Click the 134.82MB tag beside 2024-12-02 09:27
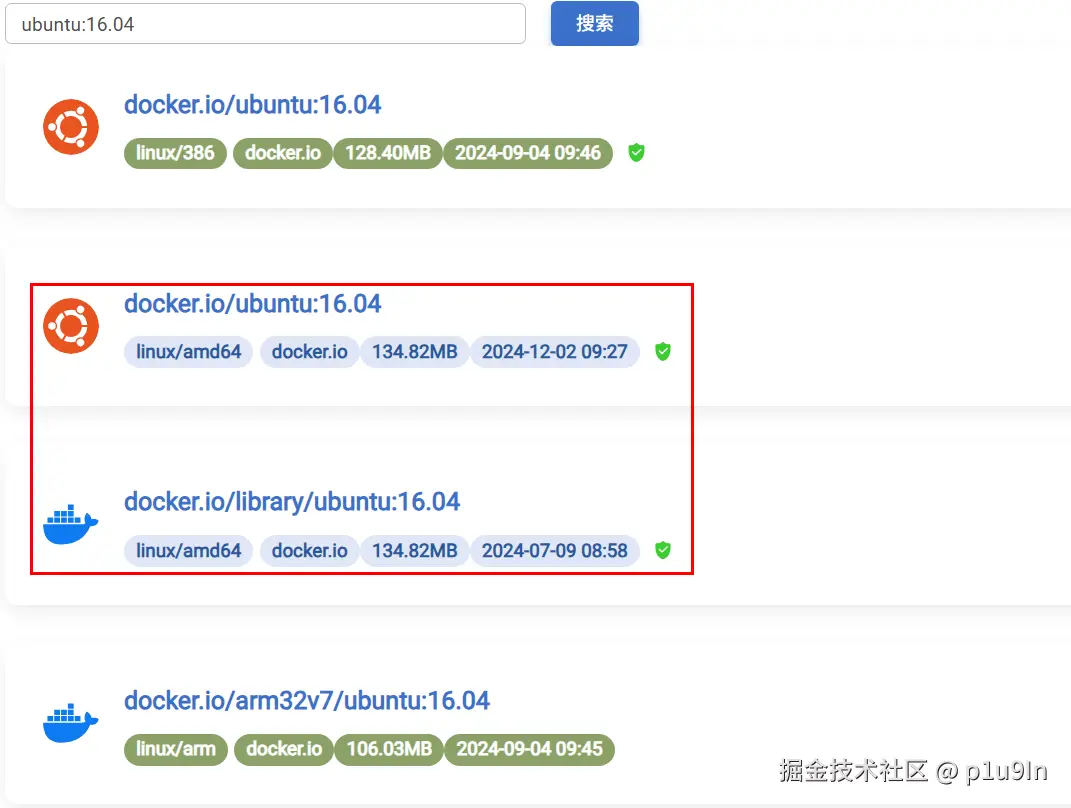 415,352
